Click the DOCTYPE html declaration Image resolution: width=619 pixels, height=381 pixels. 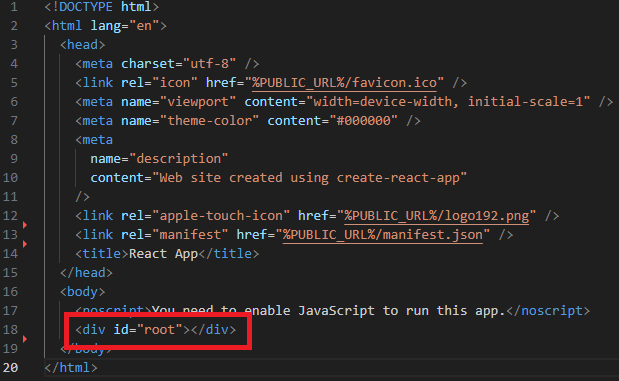point(101,7)
